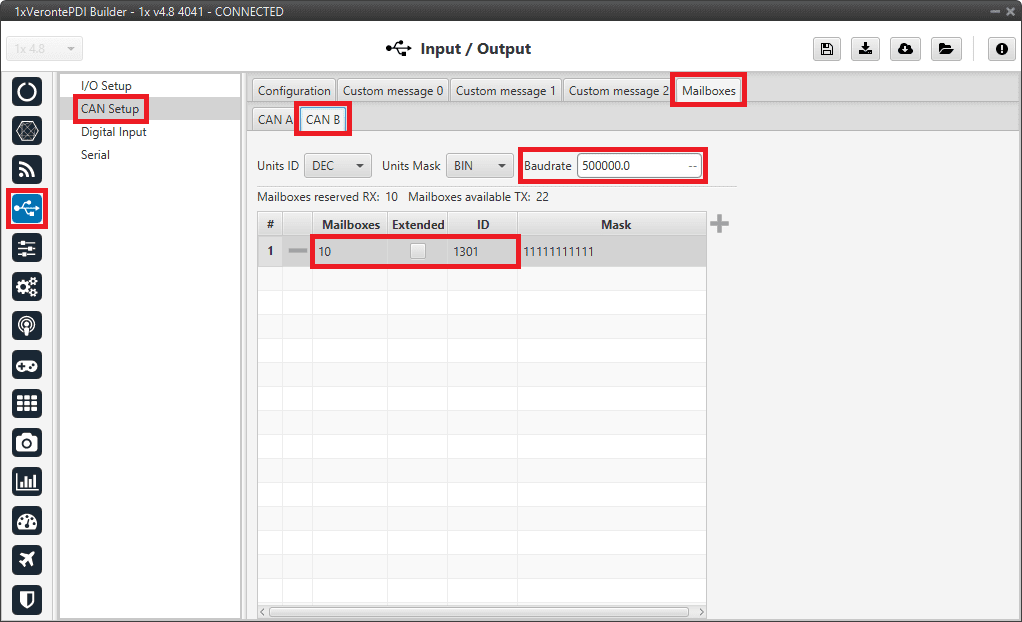
Task: Click the save (floppy disk) toolbar icon
Action: pyautogui.click(x=827, y=49)
